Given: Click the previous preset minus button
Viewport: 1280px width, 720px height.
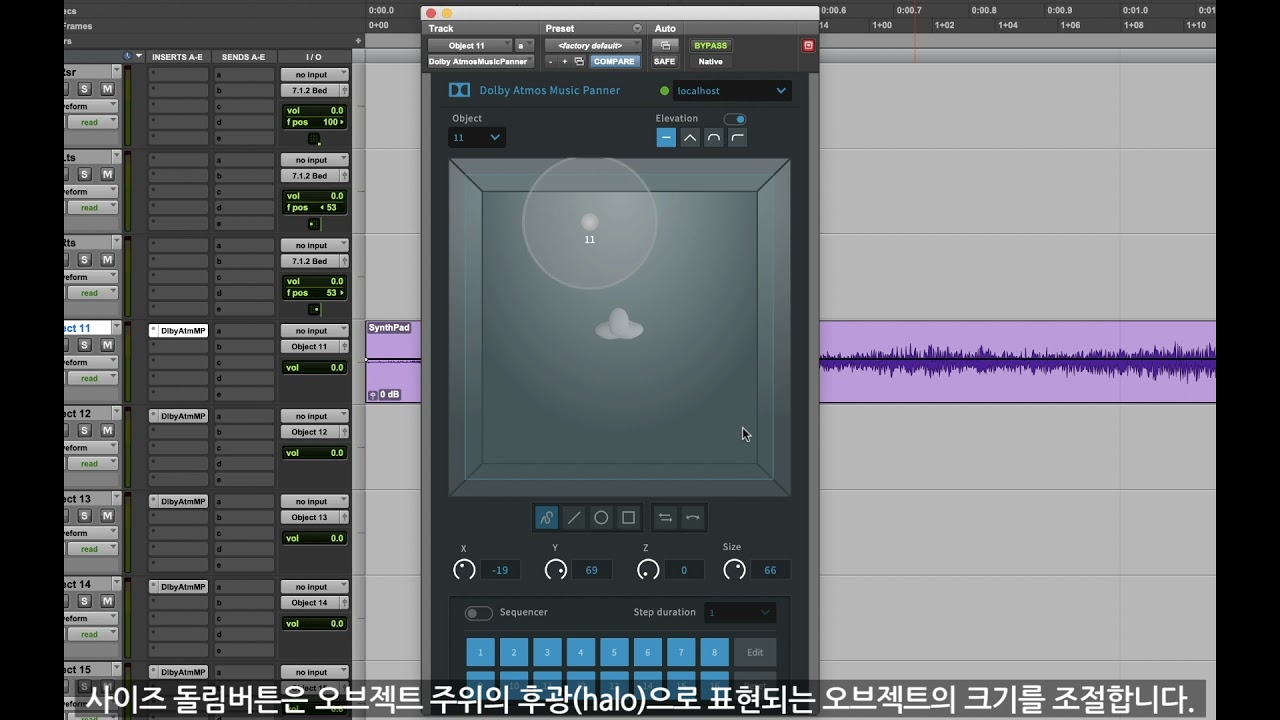Looking at the screenshot, I should pyautogui.click(x=550, y=62).
